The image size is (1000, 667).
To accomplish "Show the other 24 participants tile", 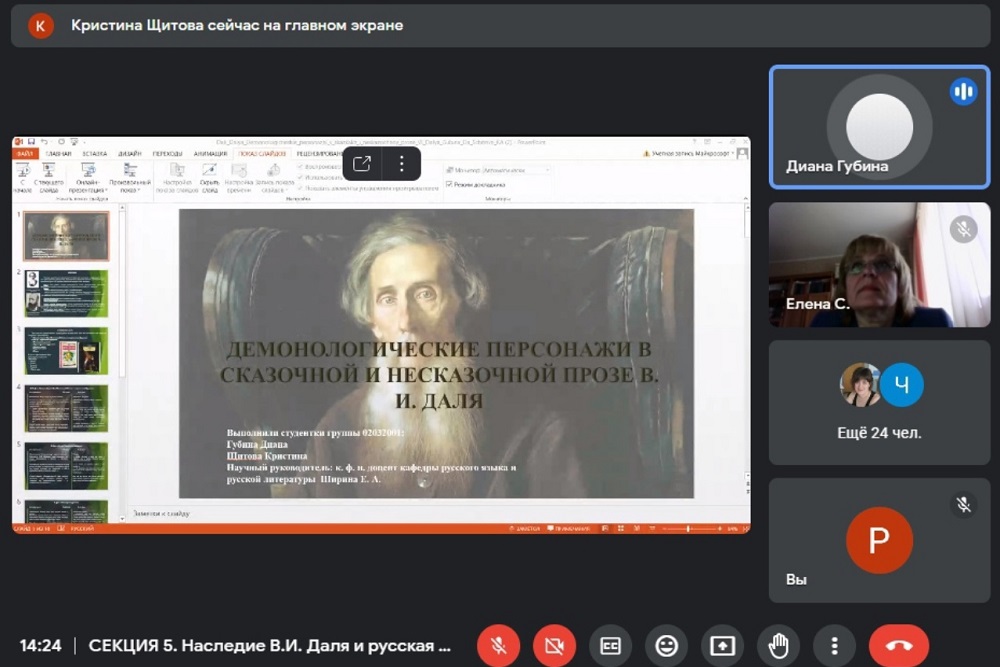I will coord(879,402).
